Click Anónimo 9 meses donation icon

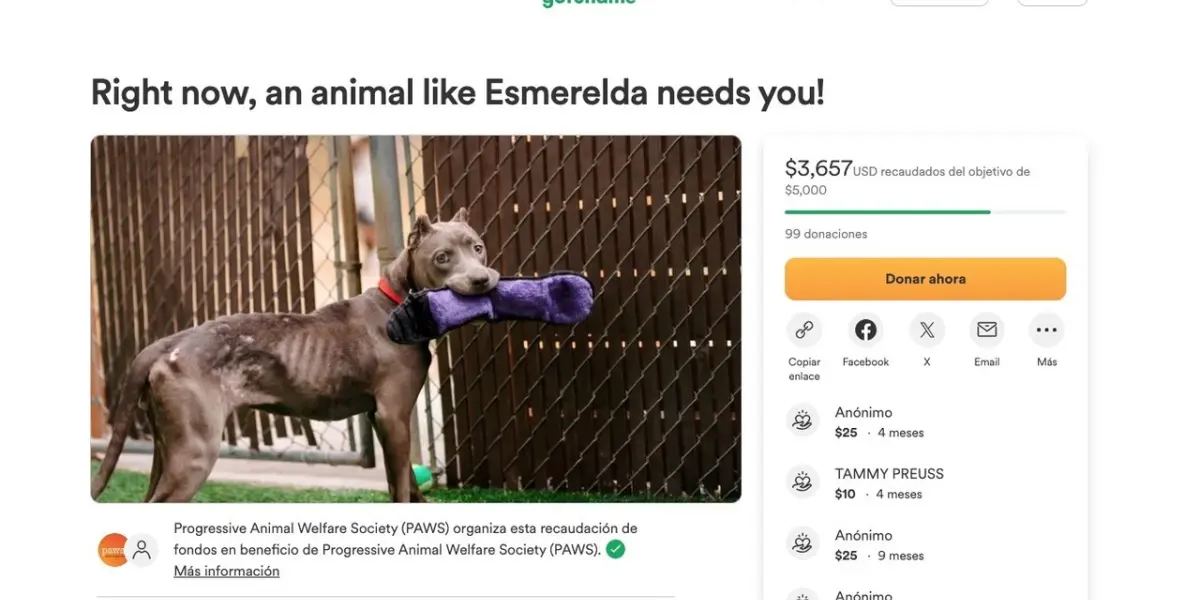802,545
